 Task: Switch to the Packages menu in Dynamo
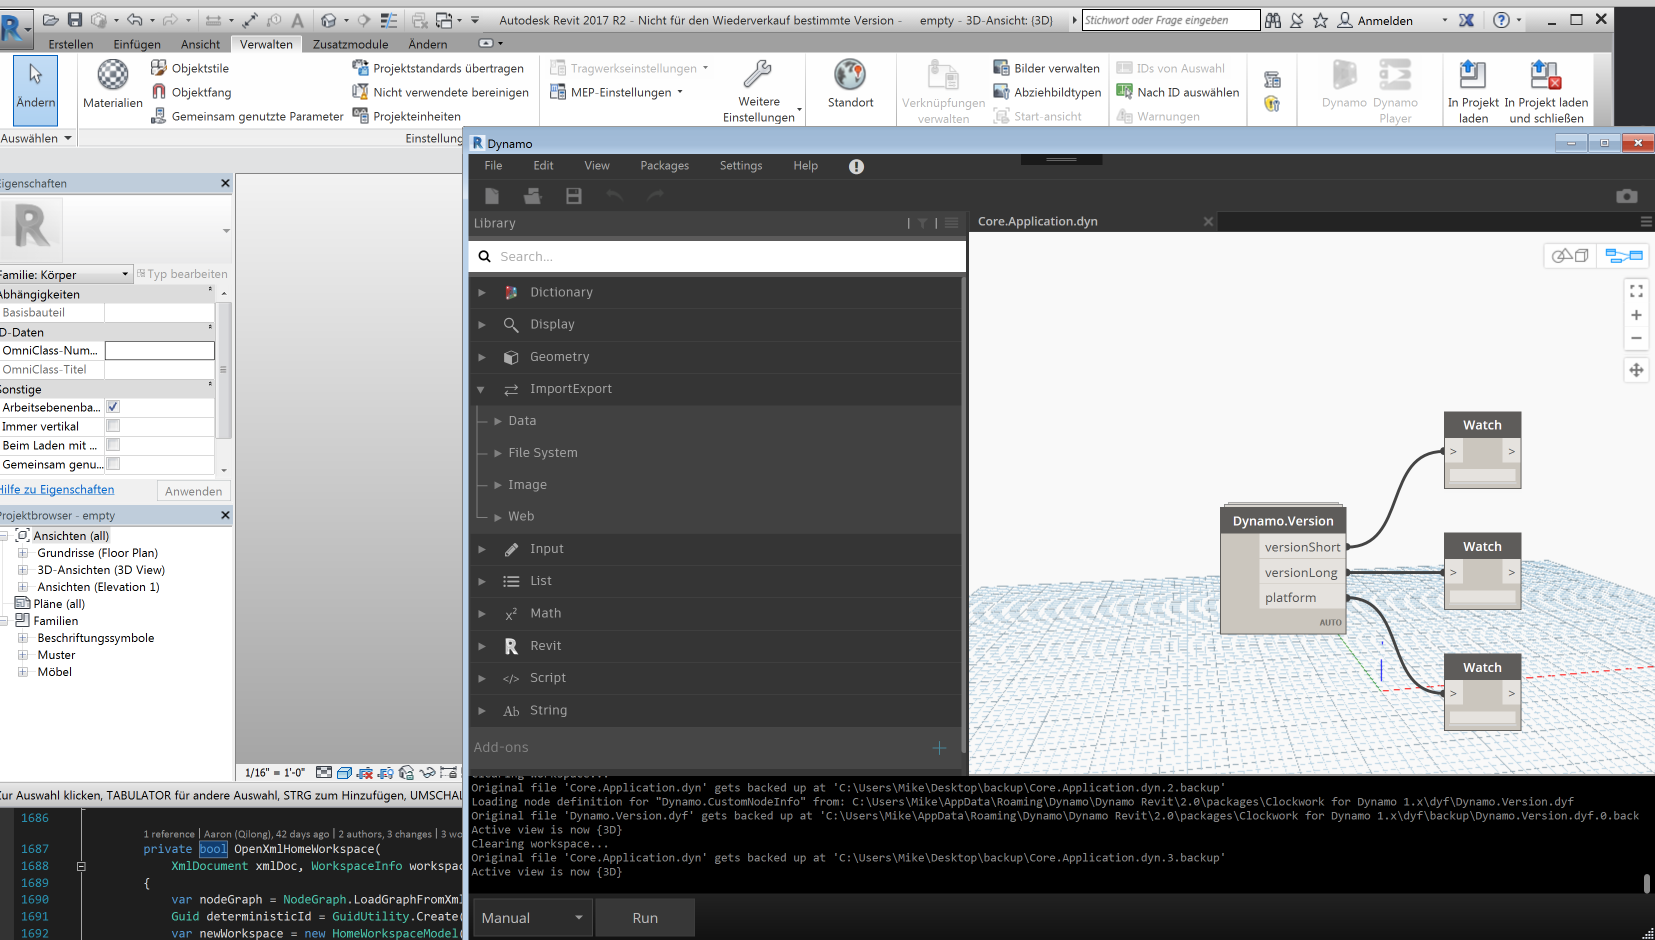[x=664, y=165]
